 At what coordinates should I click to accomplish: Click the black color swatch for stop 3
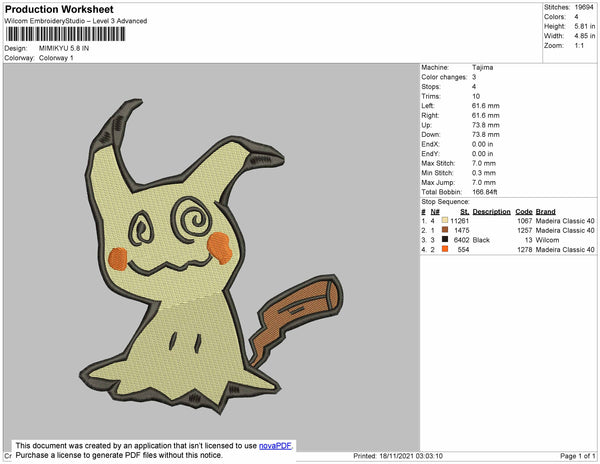443,240
